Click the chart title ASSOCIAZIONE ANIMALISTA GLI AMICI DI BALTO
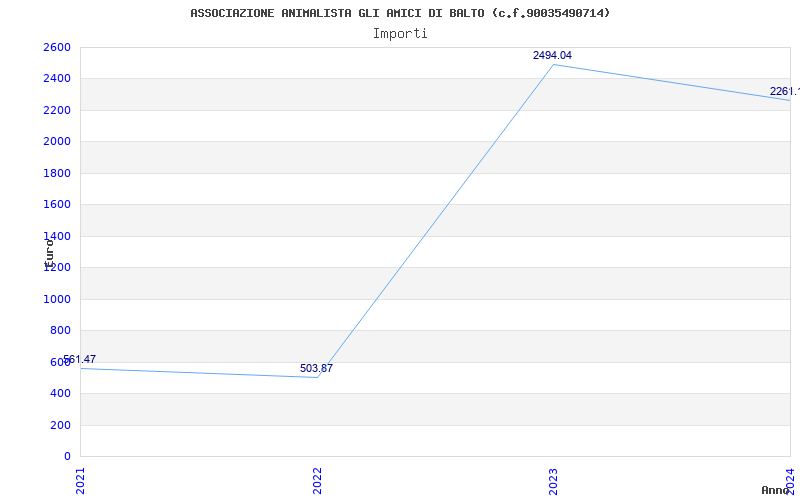Image resolution: width=800 pixels, height=500 pixels. click(x=400, y=13)
